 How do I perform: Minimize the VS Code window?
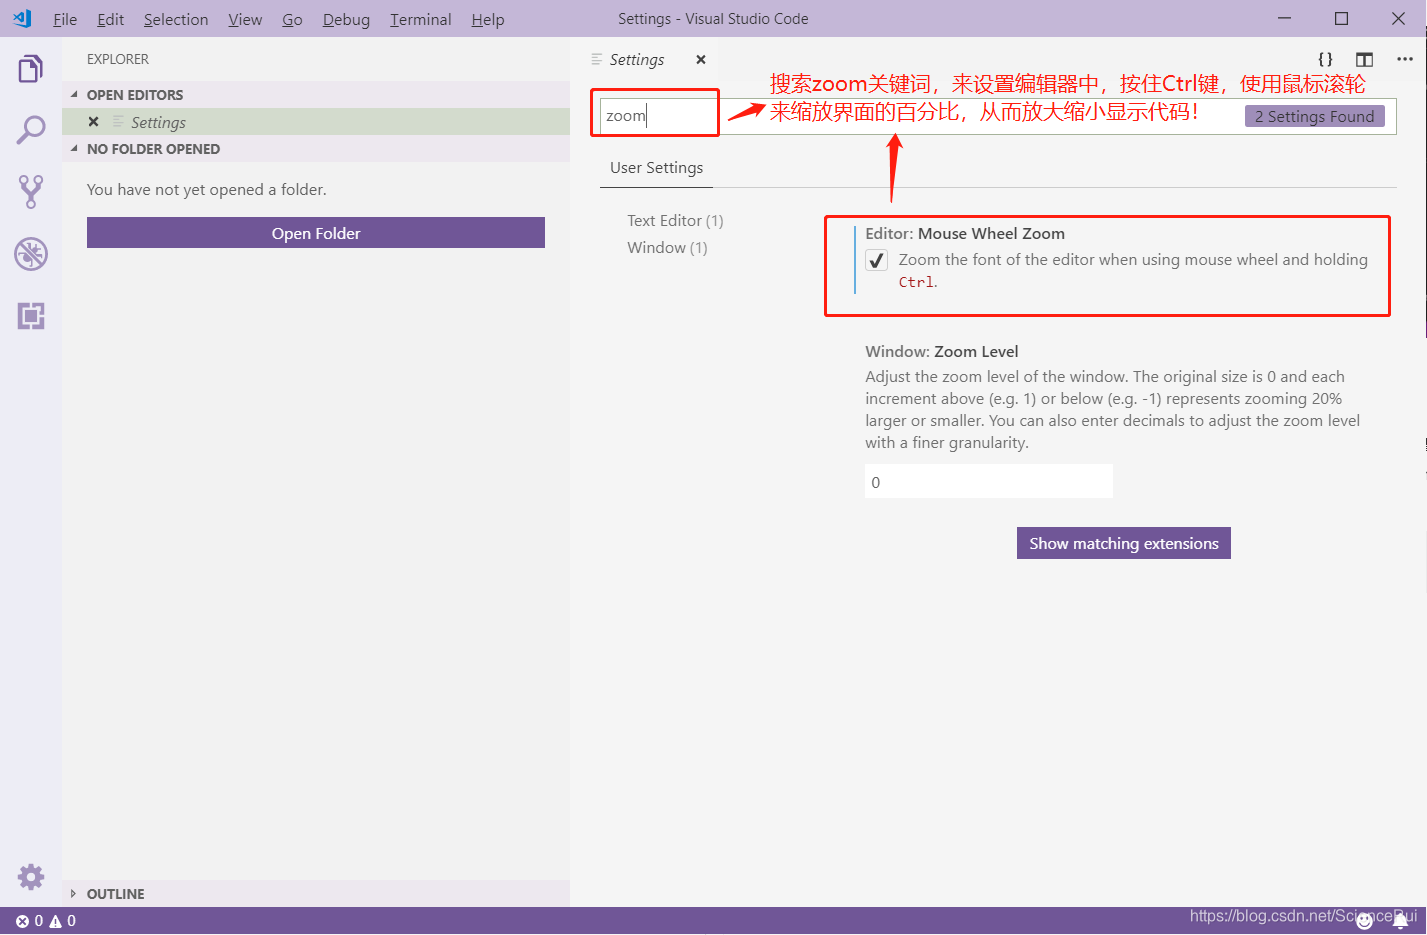coord(1285,18)
